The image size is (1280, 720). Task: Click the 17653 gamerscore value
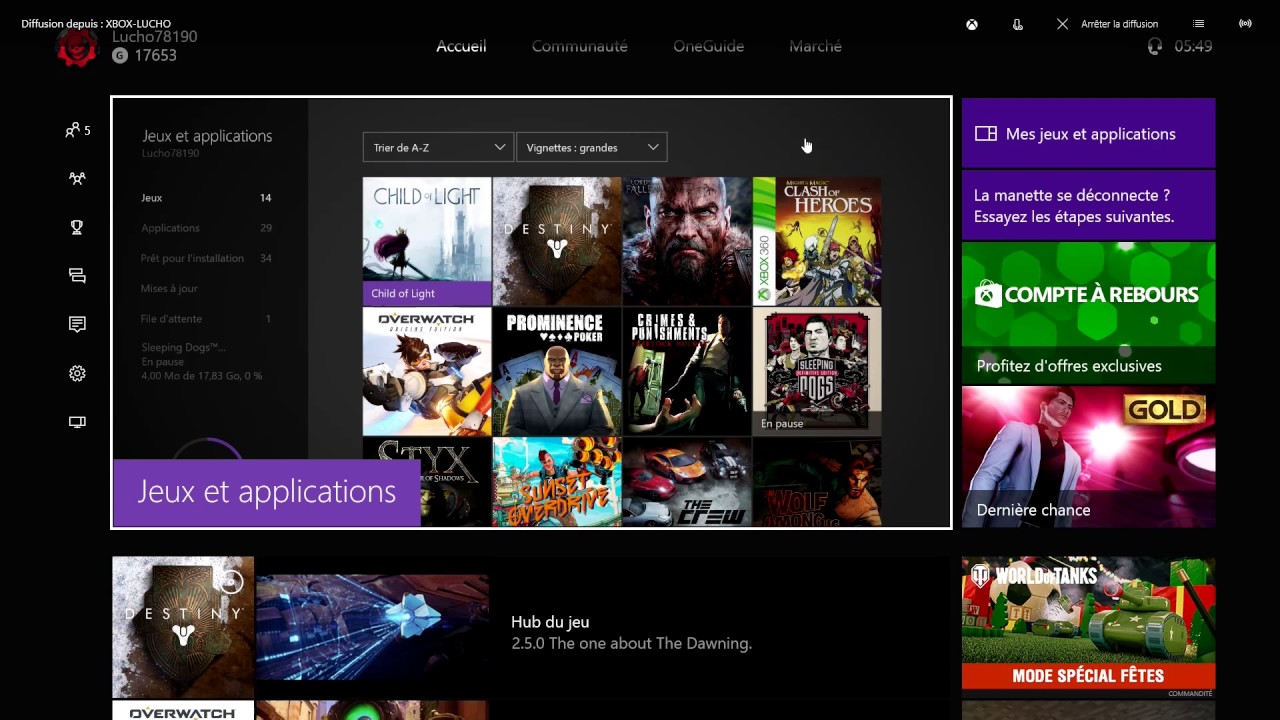[x=155, y=56]
